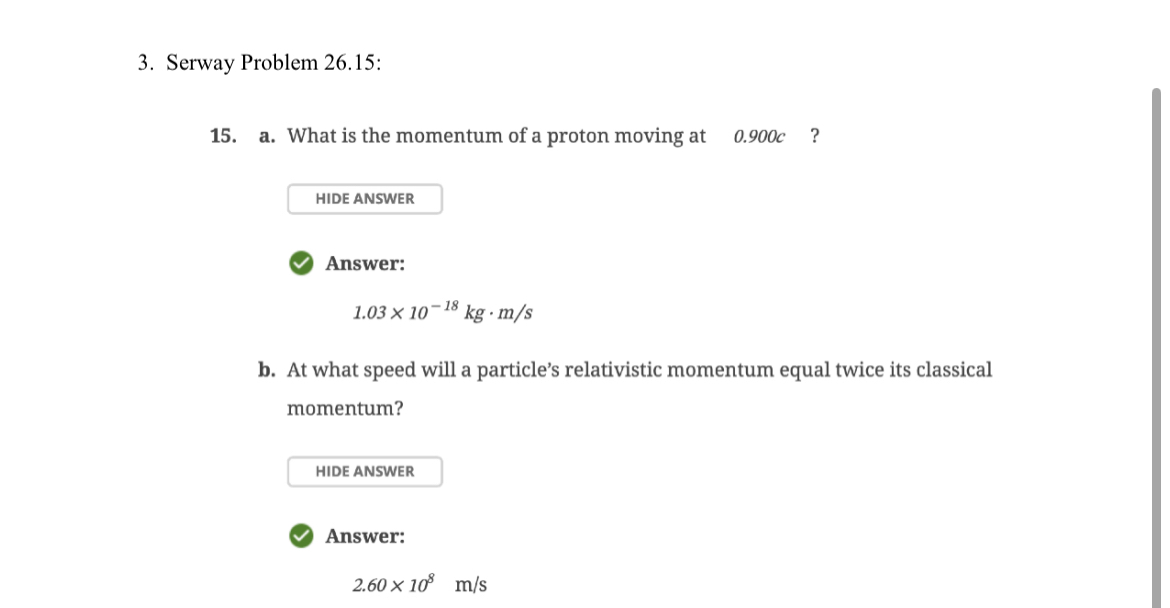
Task: Click the word "momentum?" ending part b
Action: tap(345, 409)
